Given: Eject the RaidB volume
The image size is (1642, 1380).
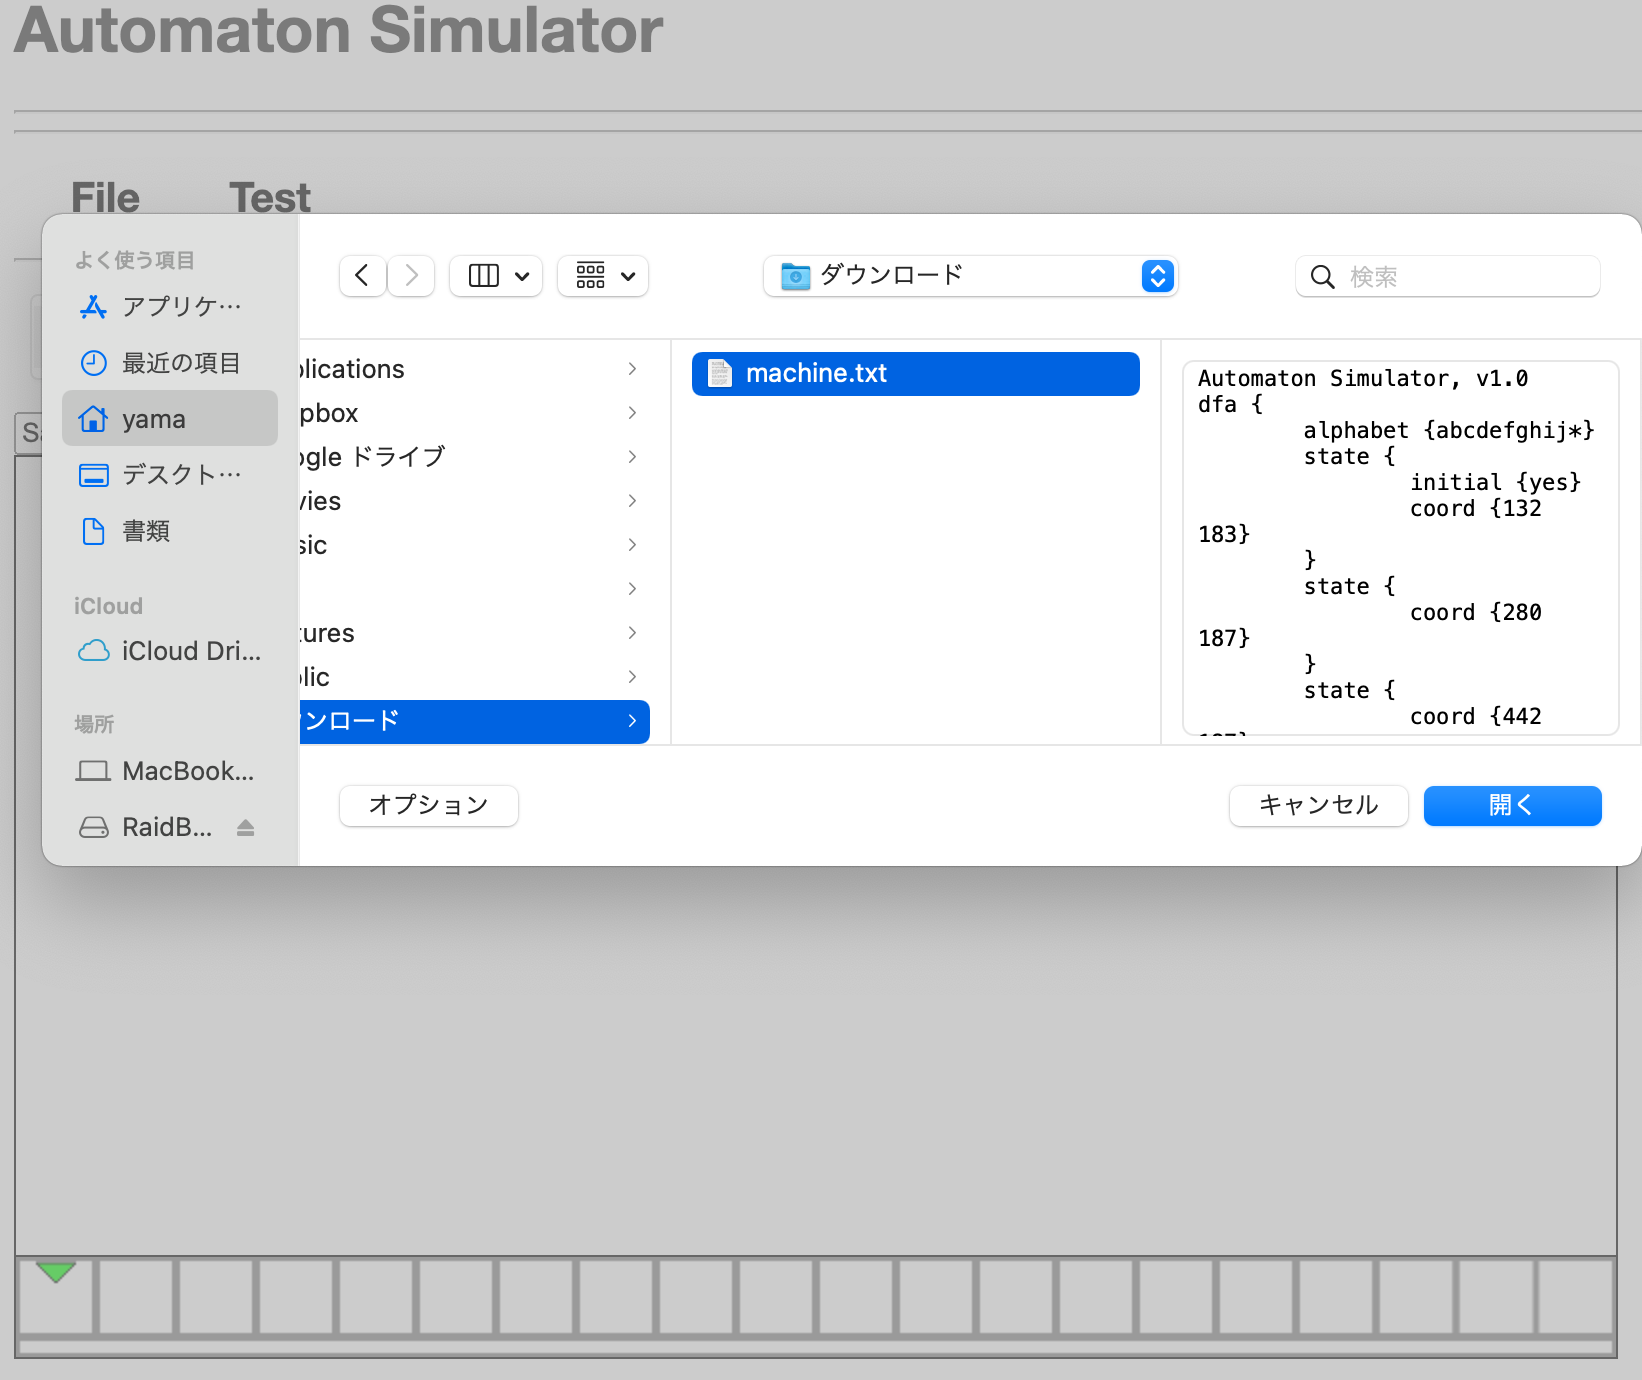Looking at the screenshot, I should click(x=246, y=827).
